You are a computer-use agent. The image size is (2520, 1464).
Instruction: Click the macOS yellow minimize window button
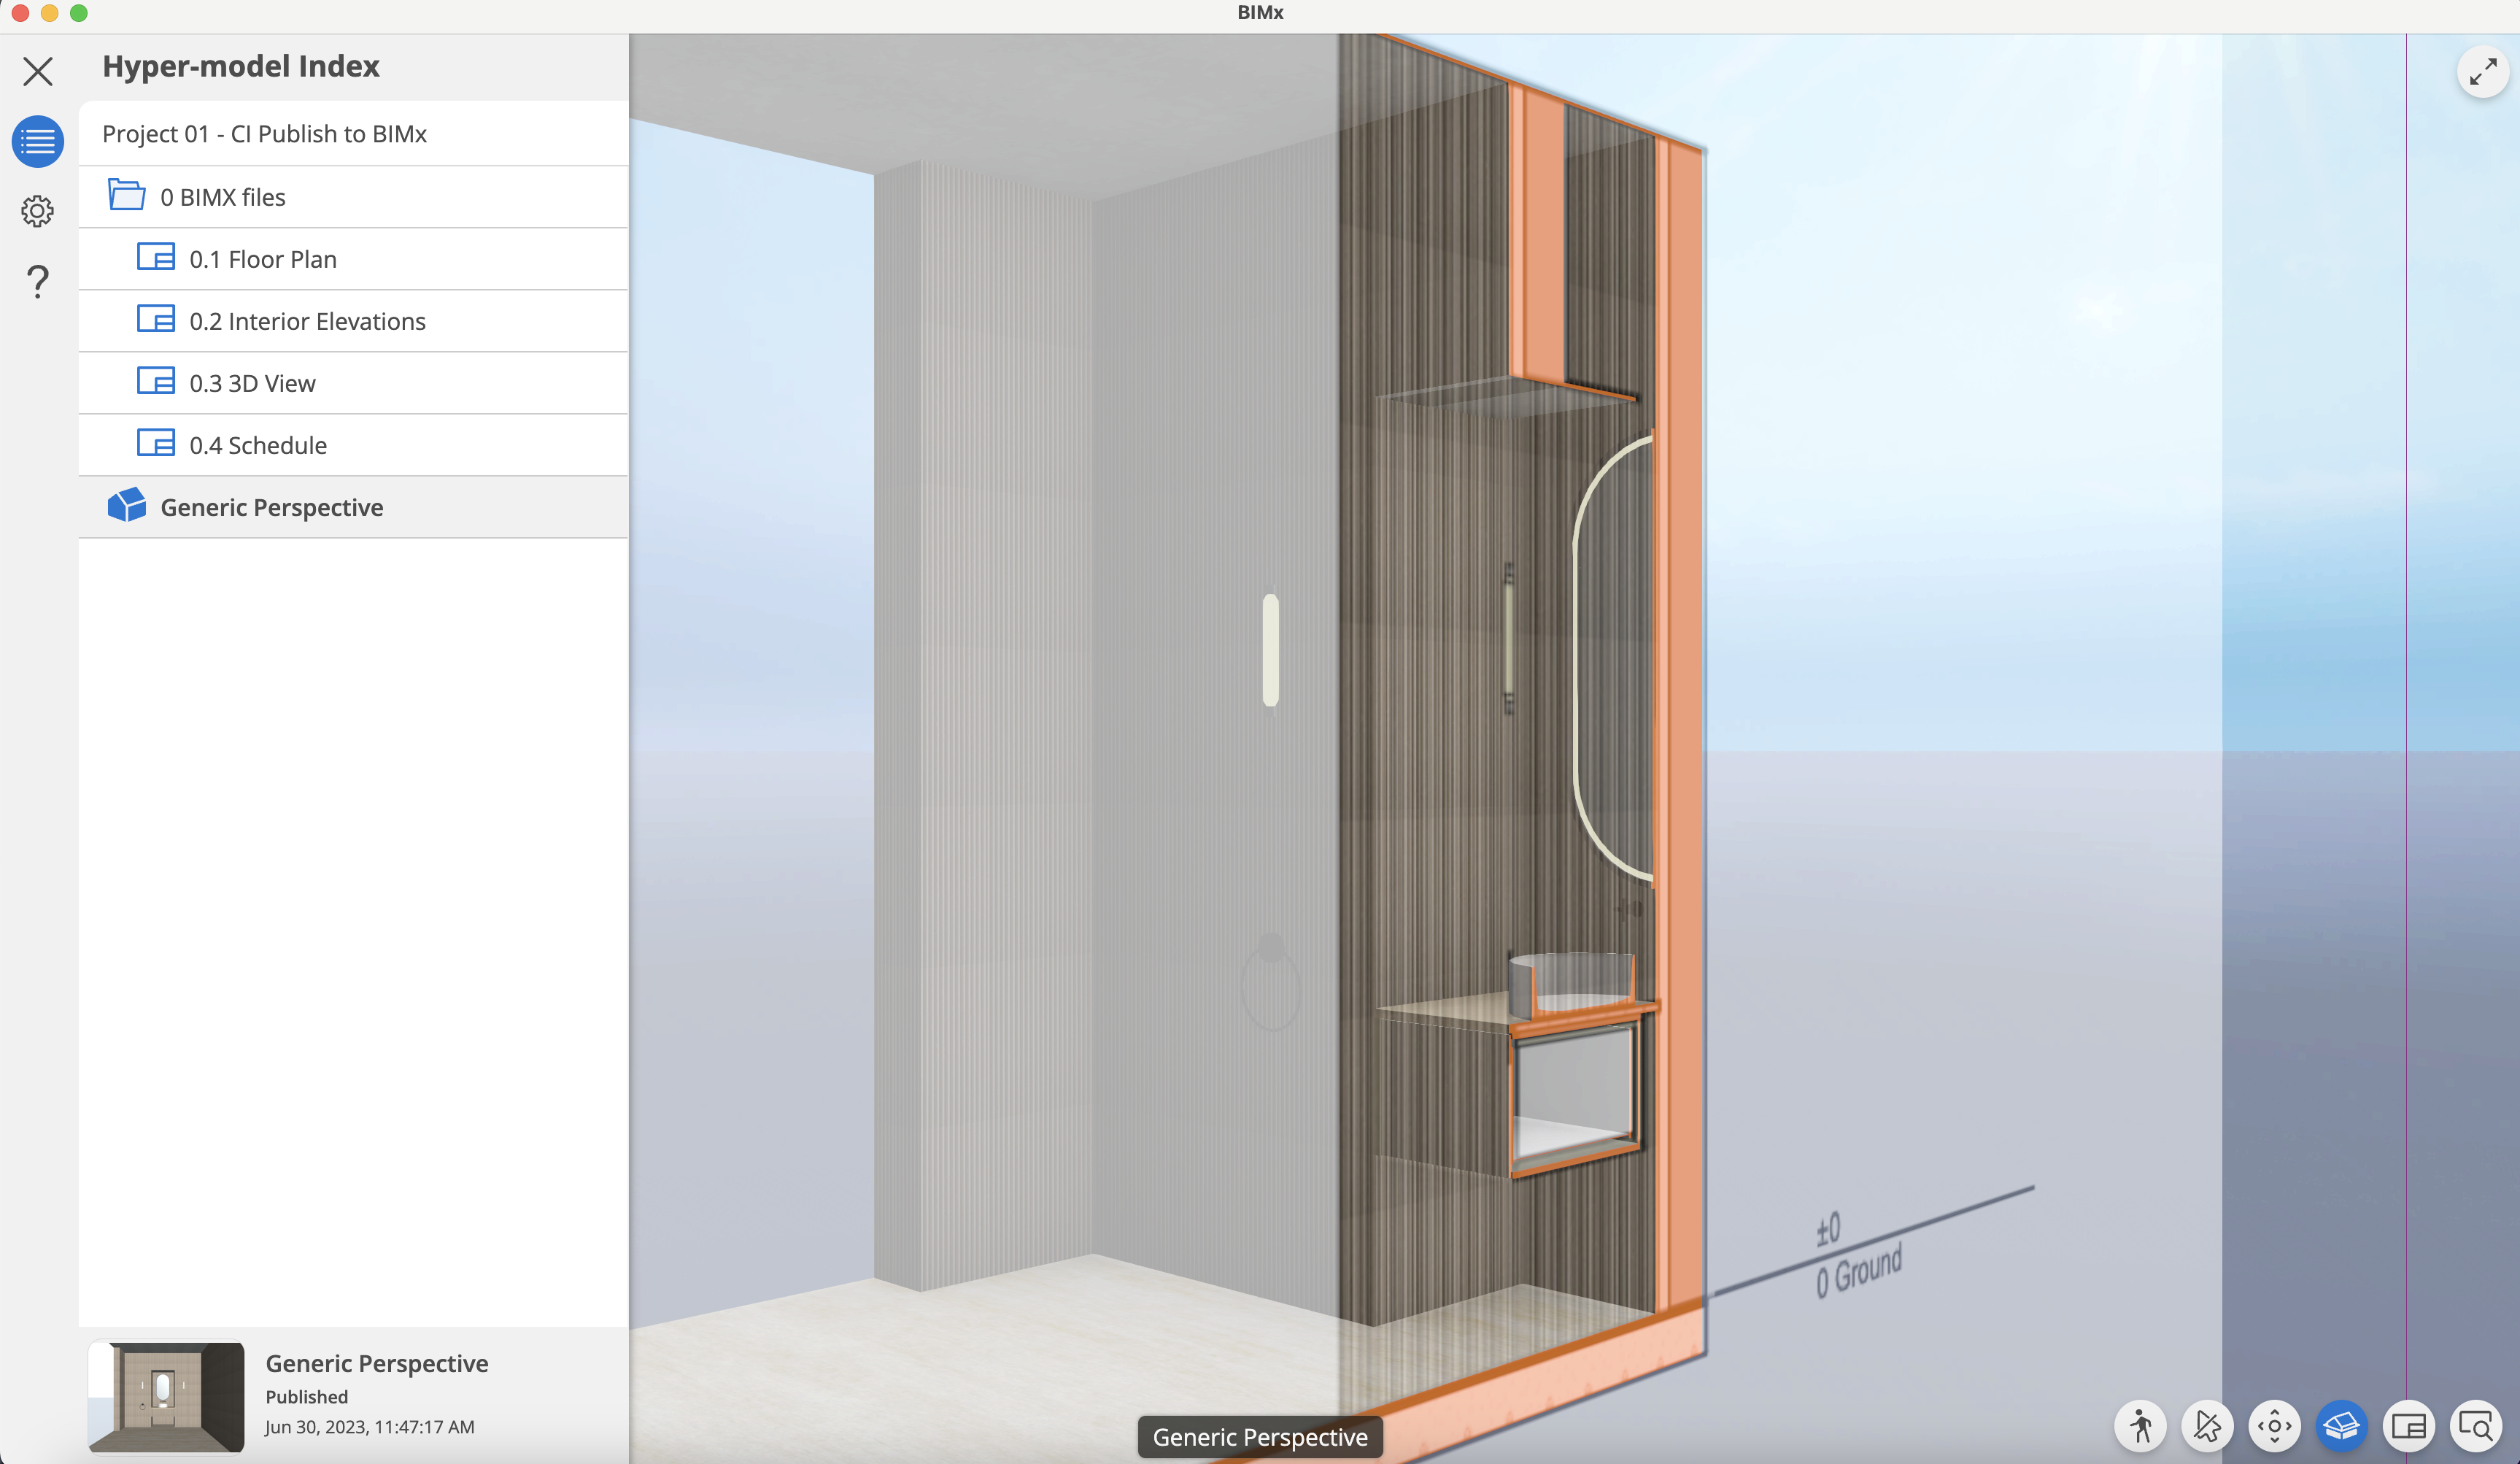(x=49, y=13)
